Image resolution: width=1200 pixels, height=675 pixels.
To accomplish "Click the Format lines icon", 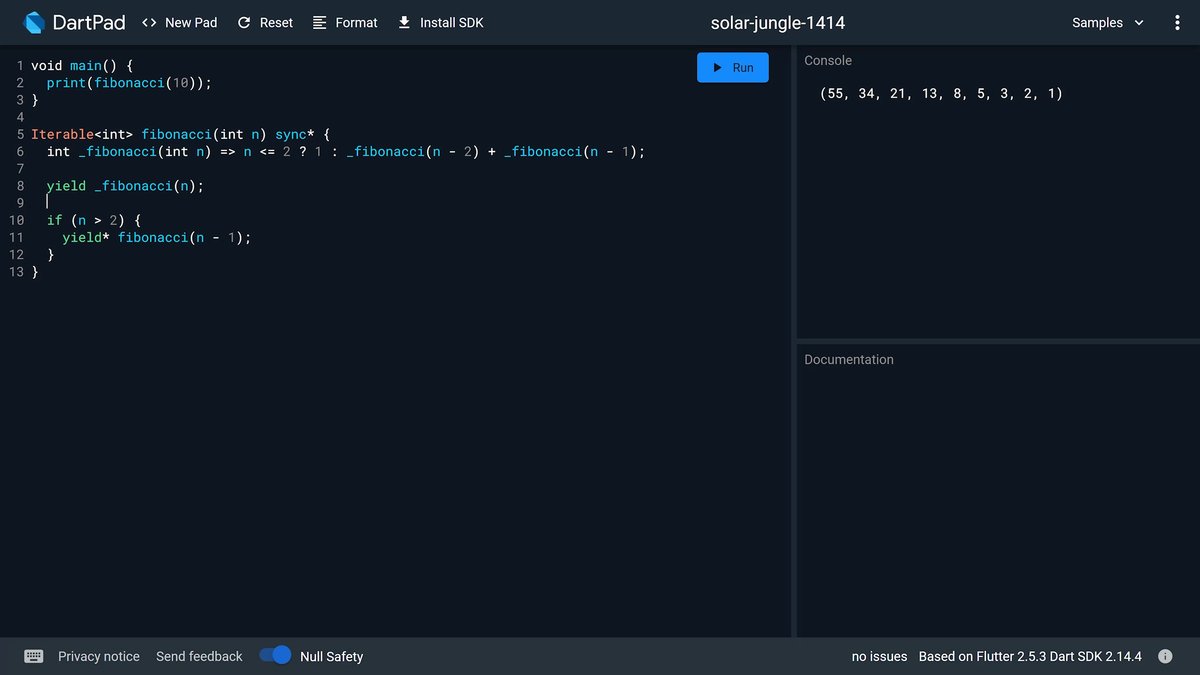I will click(x=320, y=22).
